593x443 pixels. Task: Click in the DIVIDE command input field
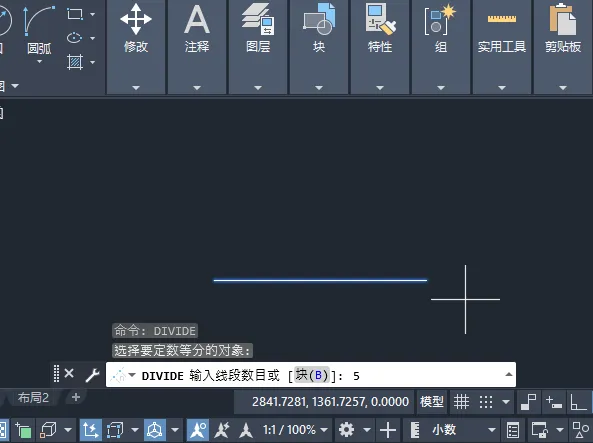pos(311,375)
